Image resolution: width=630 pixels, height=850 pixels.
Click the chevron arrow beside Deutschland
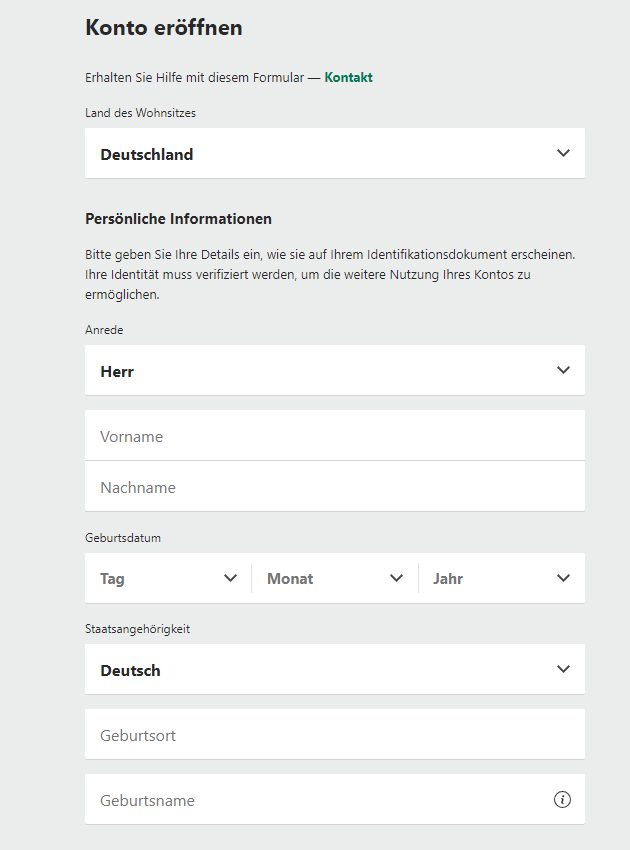click(563, 153)
